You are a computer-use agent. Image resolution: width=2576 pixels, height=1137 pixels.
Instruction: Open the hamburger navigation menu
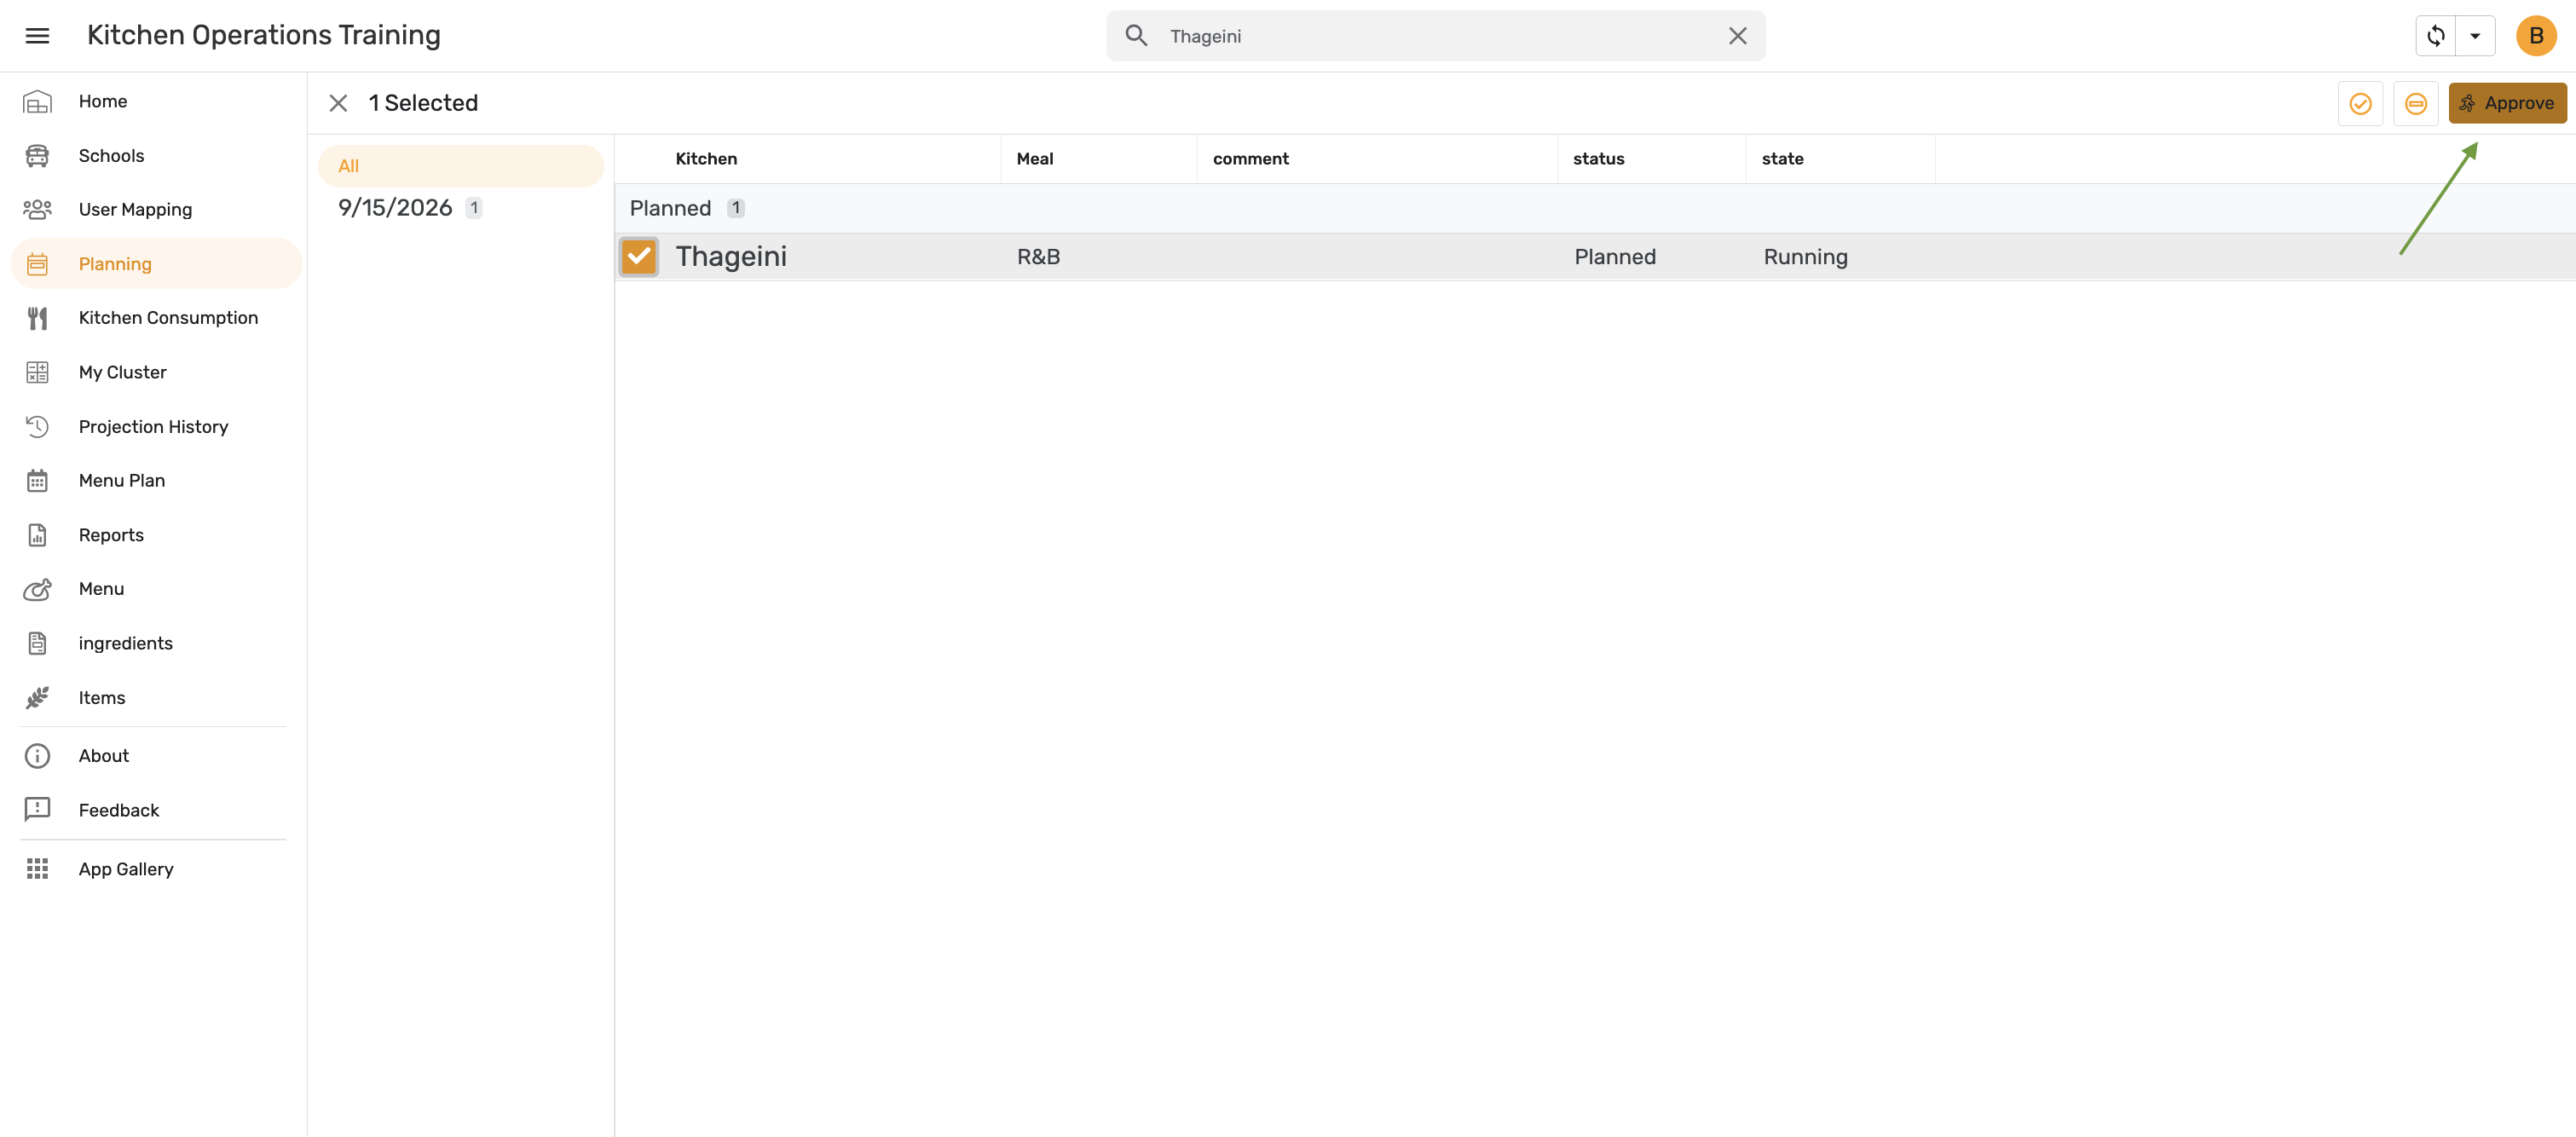pos(37,36)
